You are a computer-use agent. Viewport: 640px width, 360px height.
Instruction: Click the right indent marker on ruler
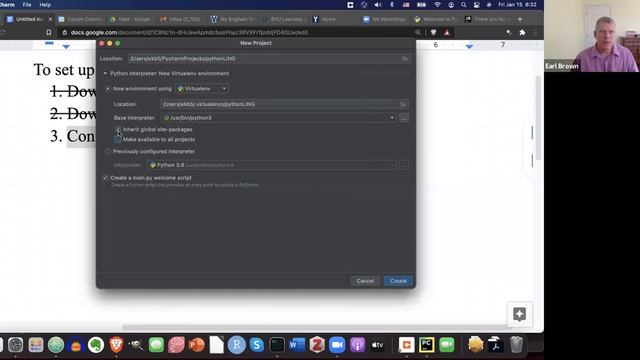469,47
